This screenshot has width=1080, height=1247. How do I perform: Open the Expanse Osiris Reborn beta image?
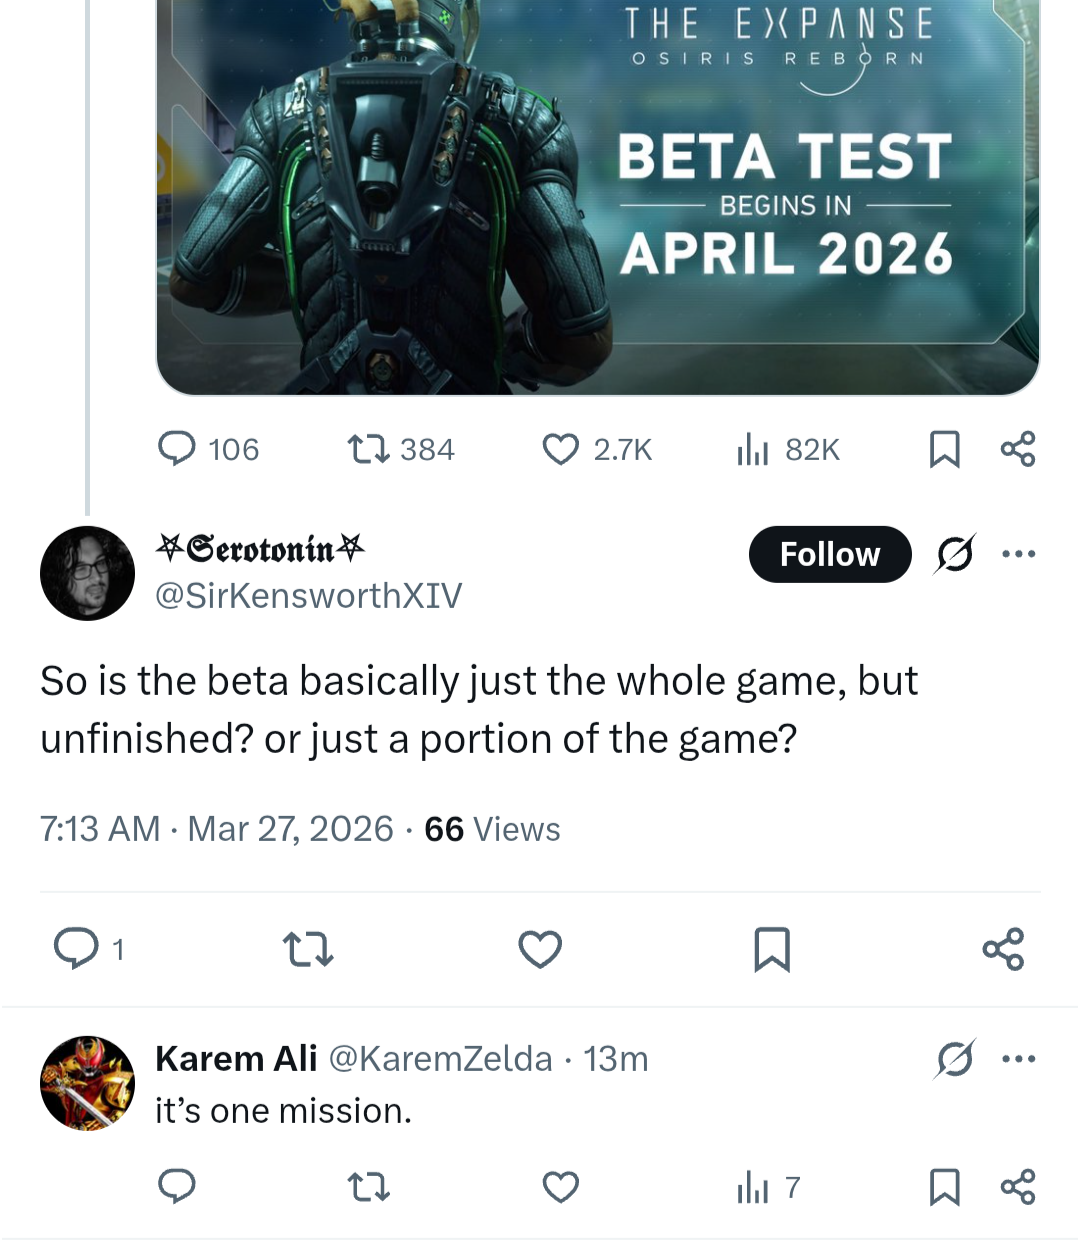[597, 200]
